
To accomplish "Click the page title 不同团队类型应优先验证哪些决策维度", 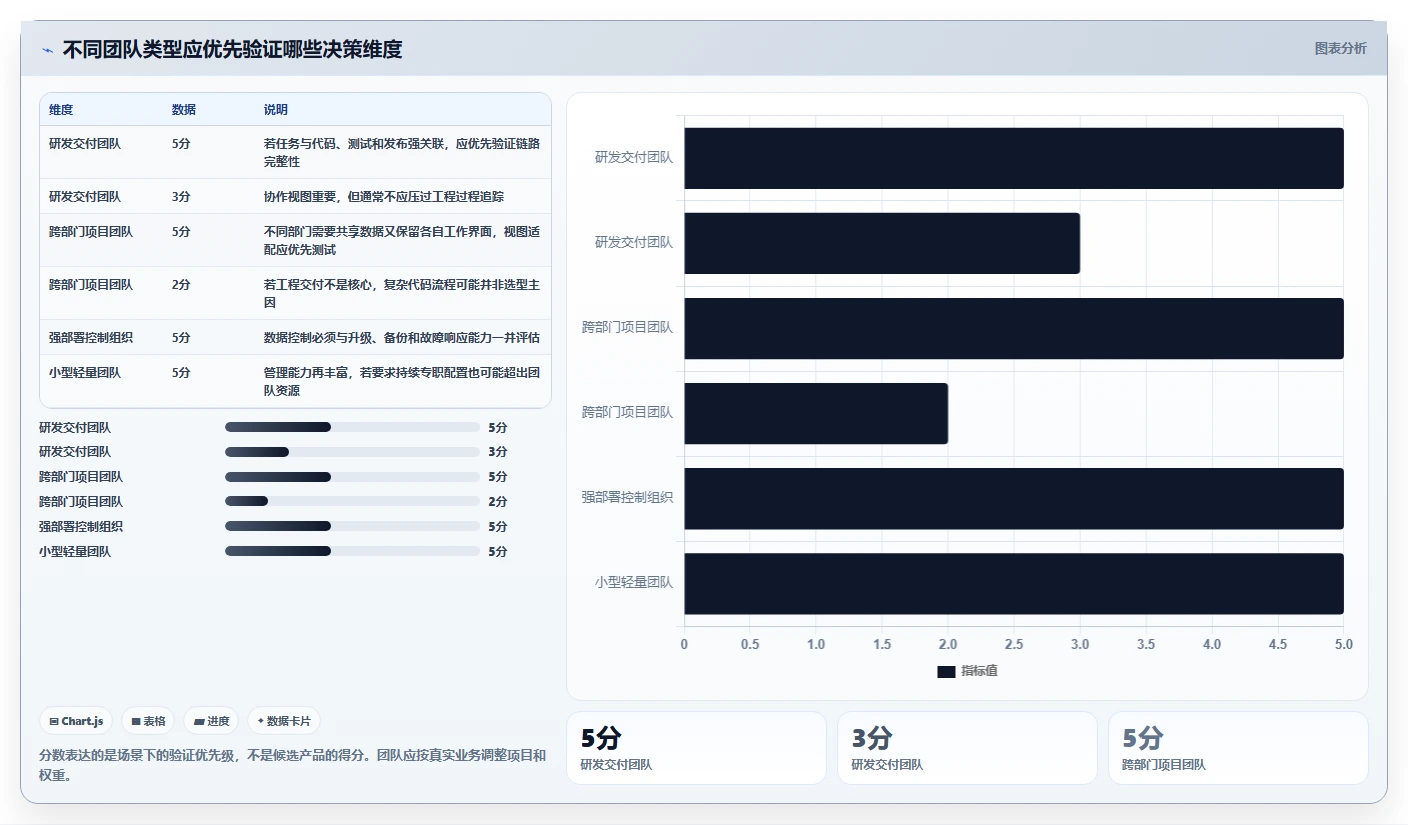I will (232, 49).
